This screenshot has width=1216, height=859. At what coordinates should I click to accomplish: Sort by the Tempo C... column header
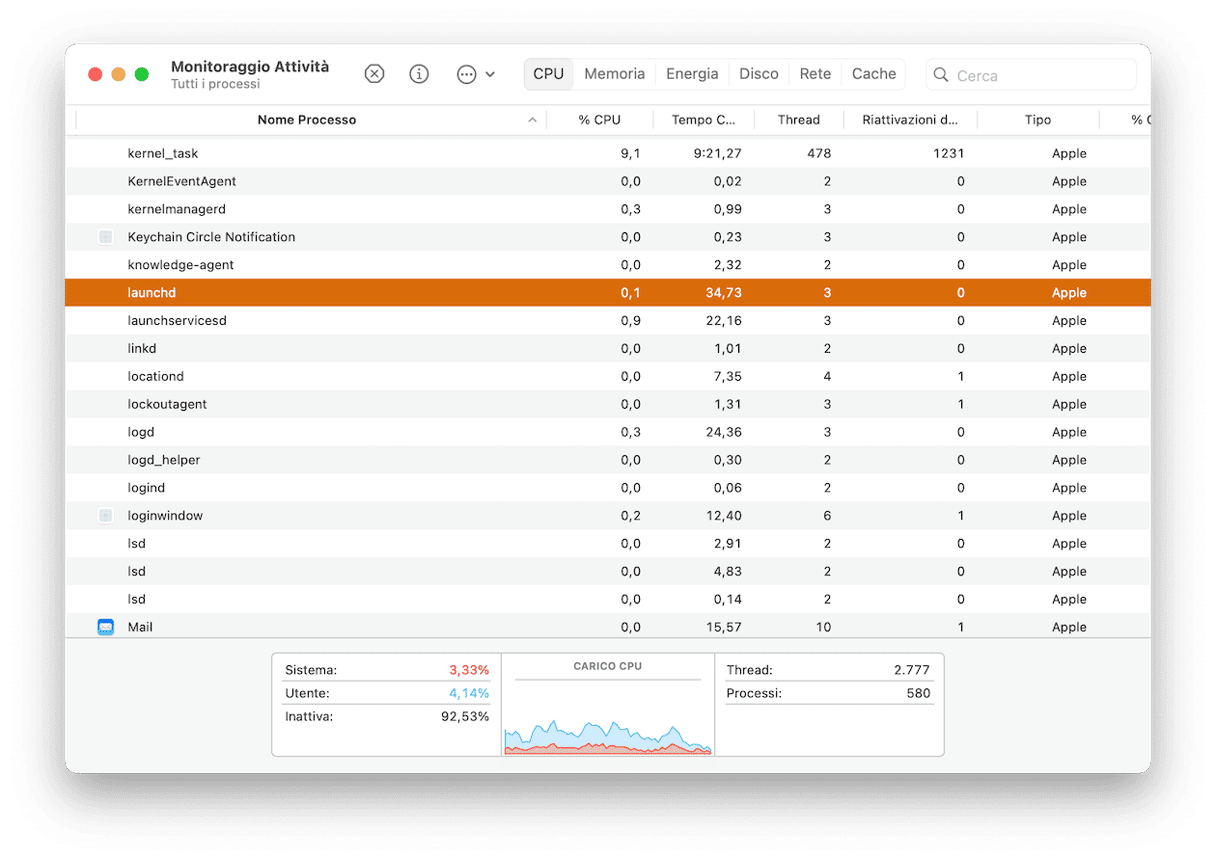[704, 120]
